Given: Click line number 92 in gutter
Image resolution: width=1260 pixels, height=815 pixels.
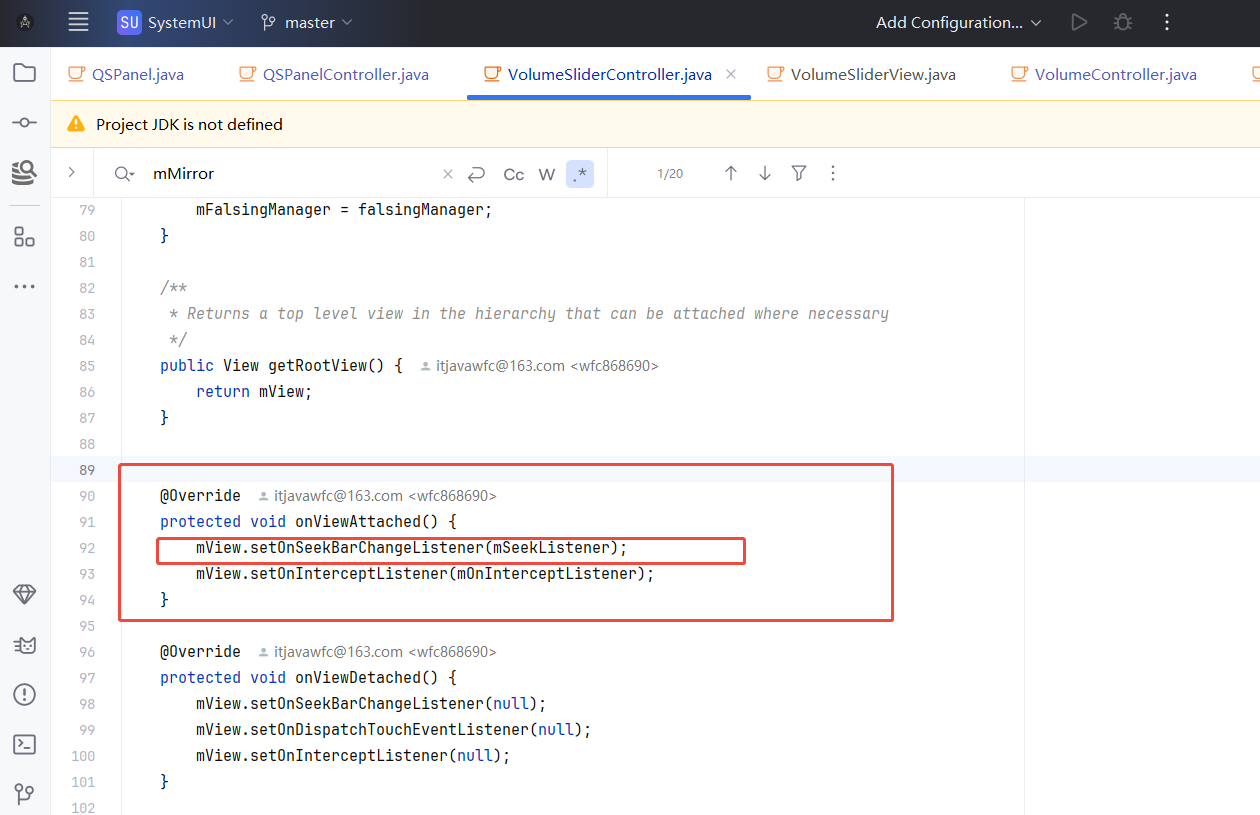Looking at the screenshot, I should (86, 548).
